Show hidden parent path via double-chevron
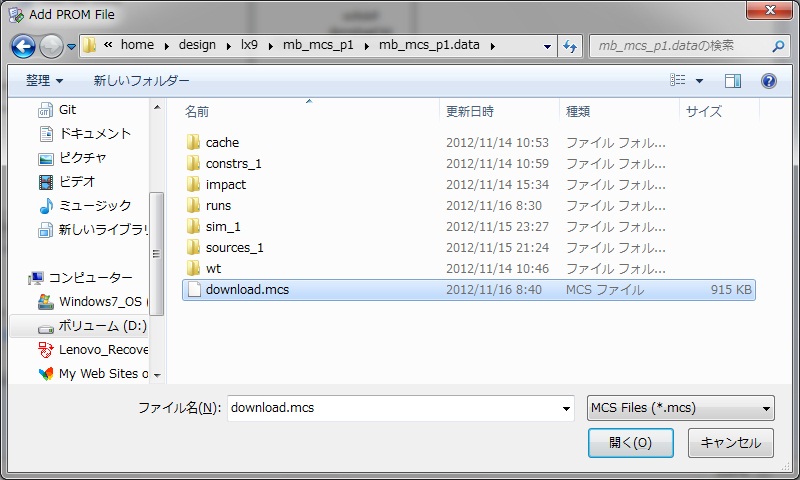Screen dimensions: 800x480 click(108, 45)
